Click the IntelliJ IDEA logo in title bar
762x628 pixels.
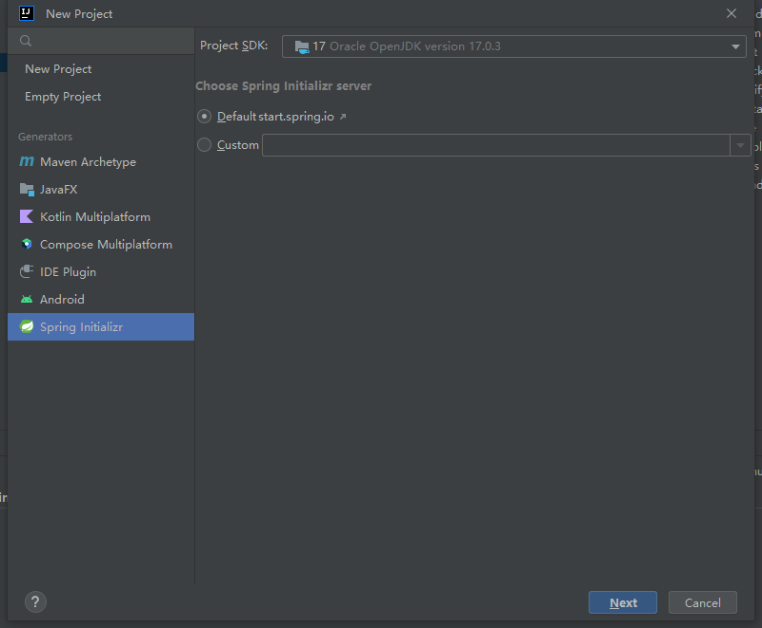pyautogui.click(x=26, y=14)
